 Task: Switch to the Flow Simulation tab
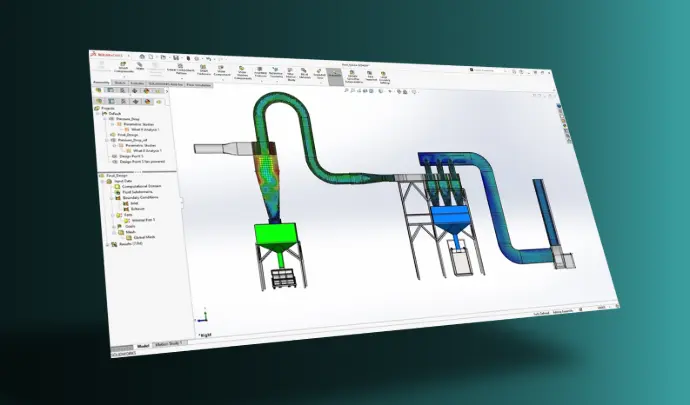[x=199, y=85]
